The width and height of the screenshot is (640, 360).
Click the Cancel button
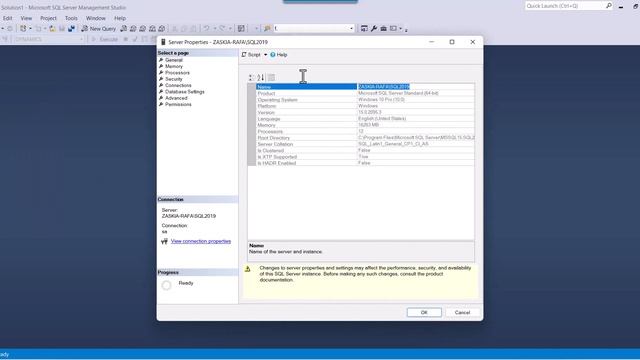(x=462, y=312)
